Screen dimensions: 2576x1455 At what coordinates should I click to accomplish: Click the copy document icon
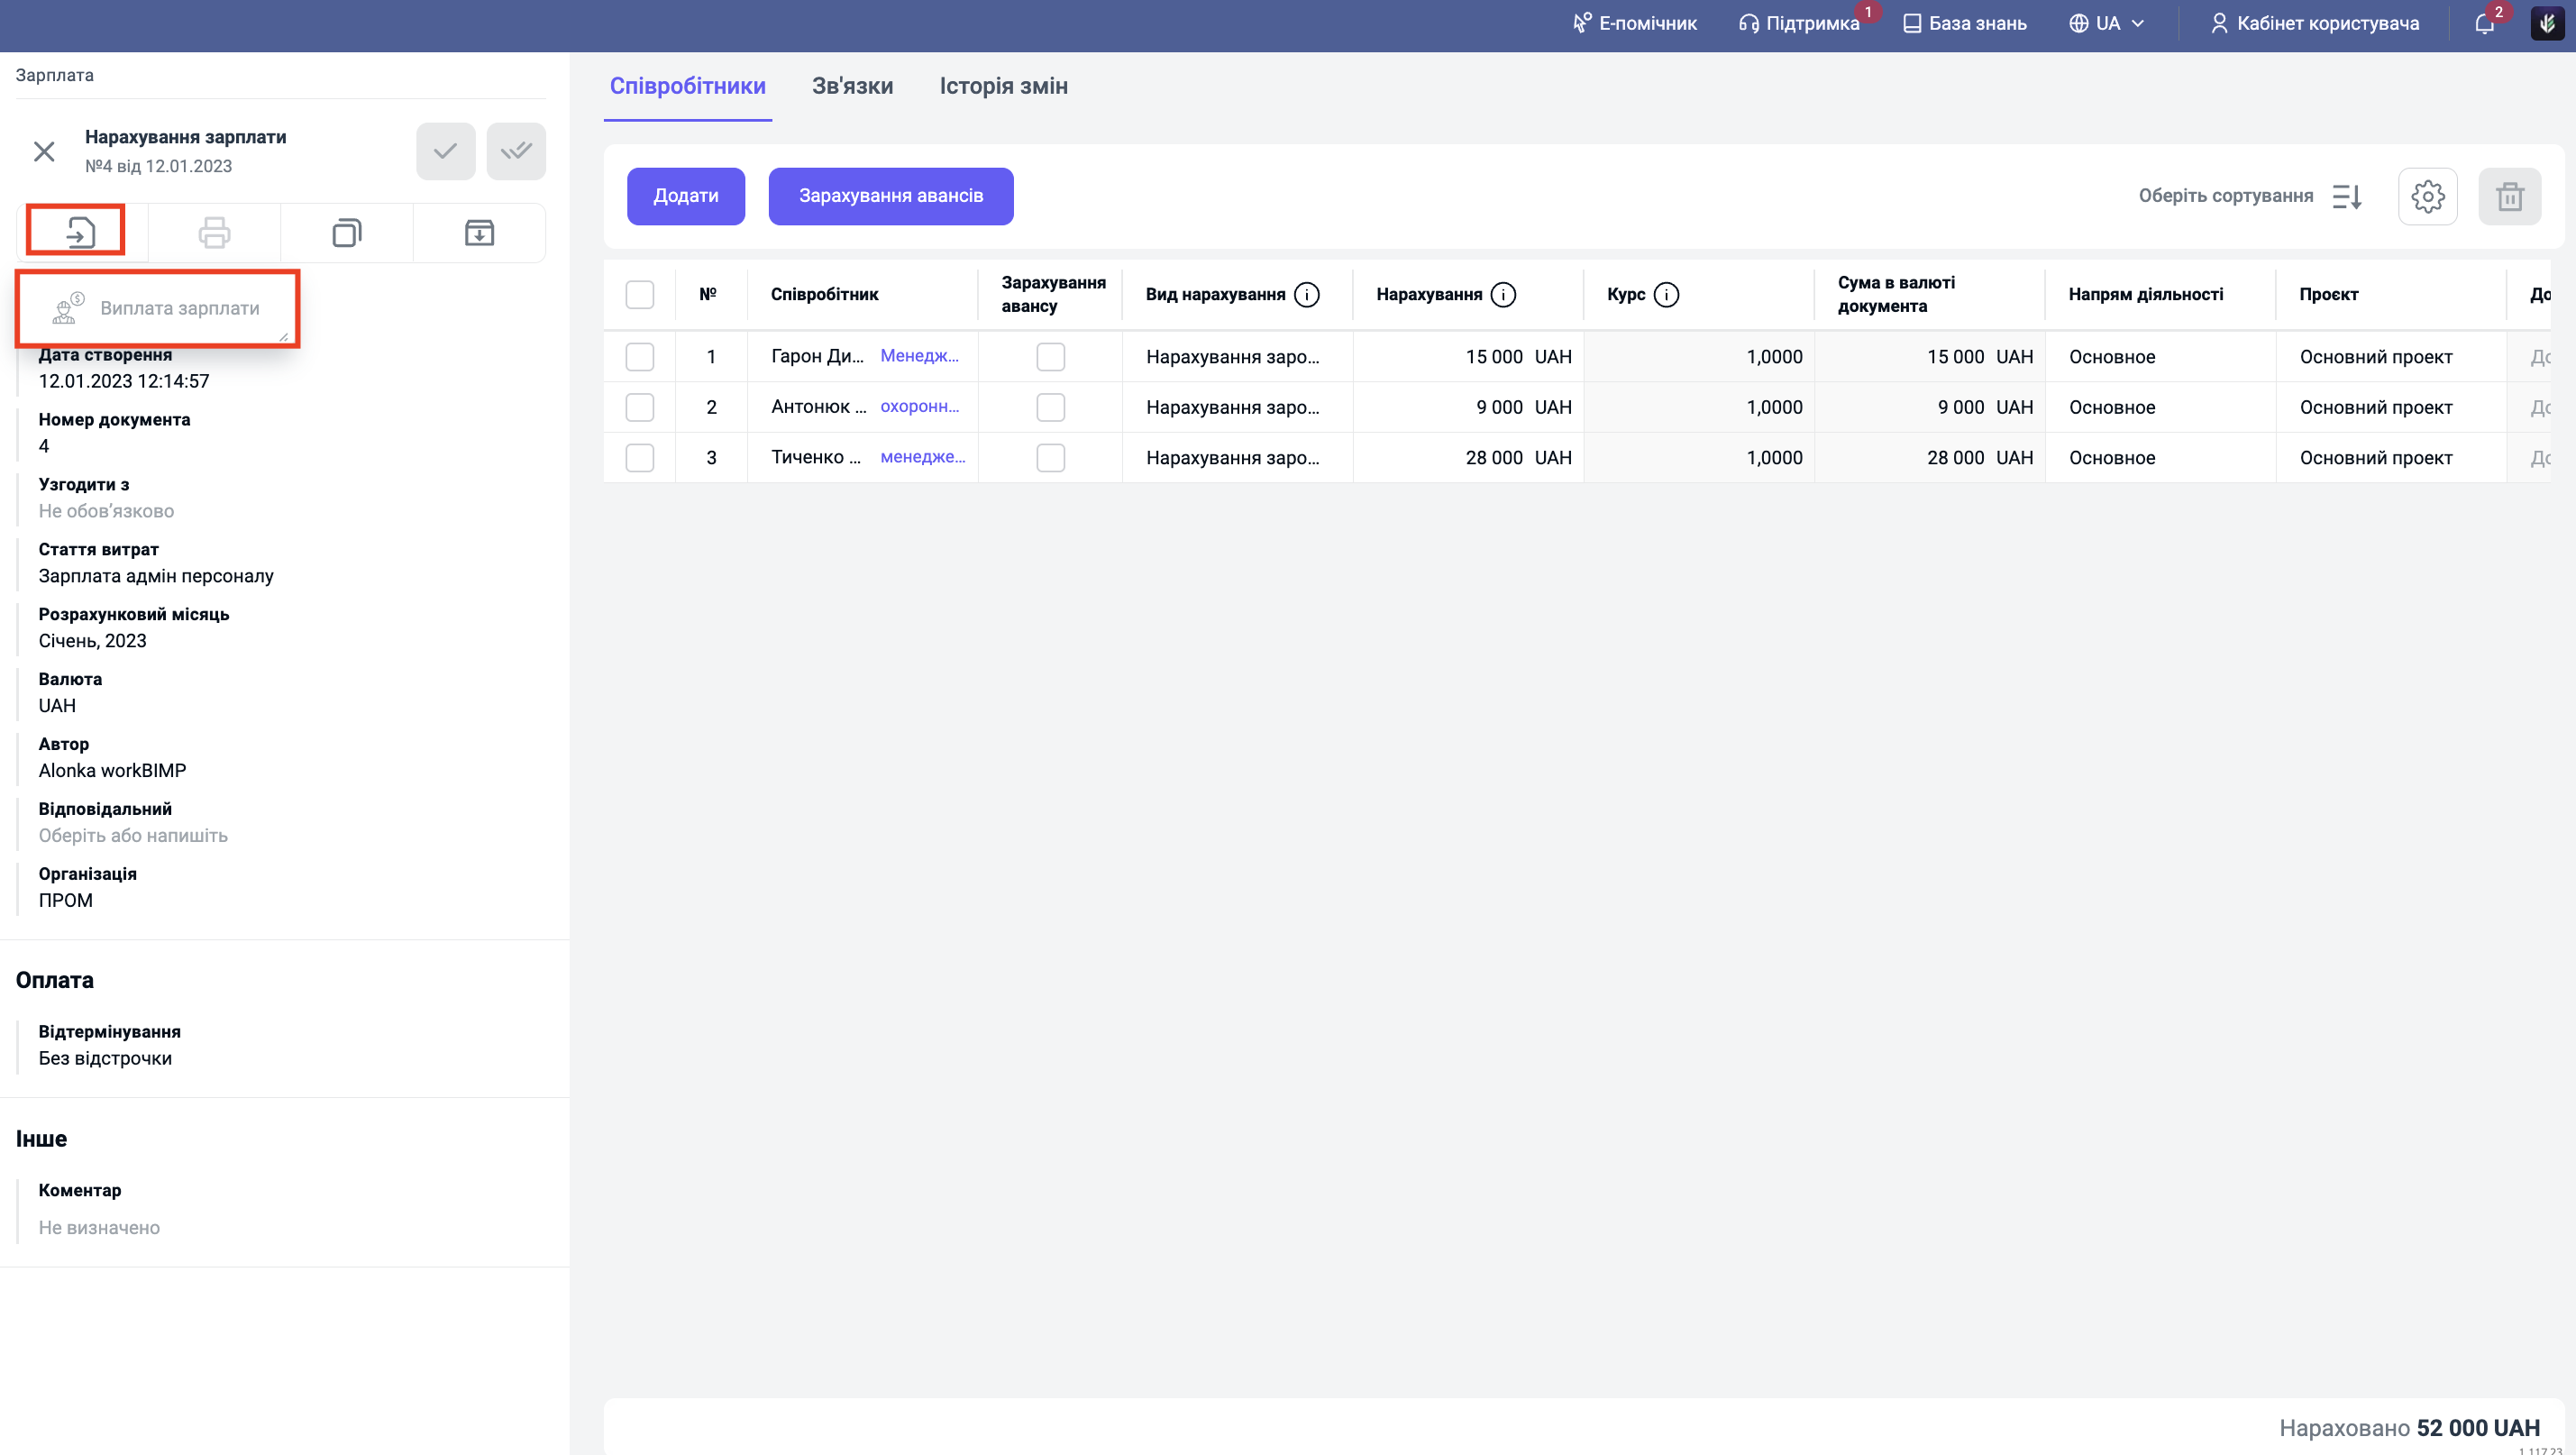click(x=346, y=233)
